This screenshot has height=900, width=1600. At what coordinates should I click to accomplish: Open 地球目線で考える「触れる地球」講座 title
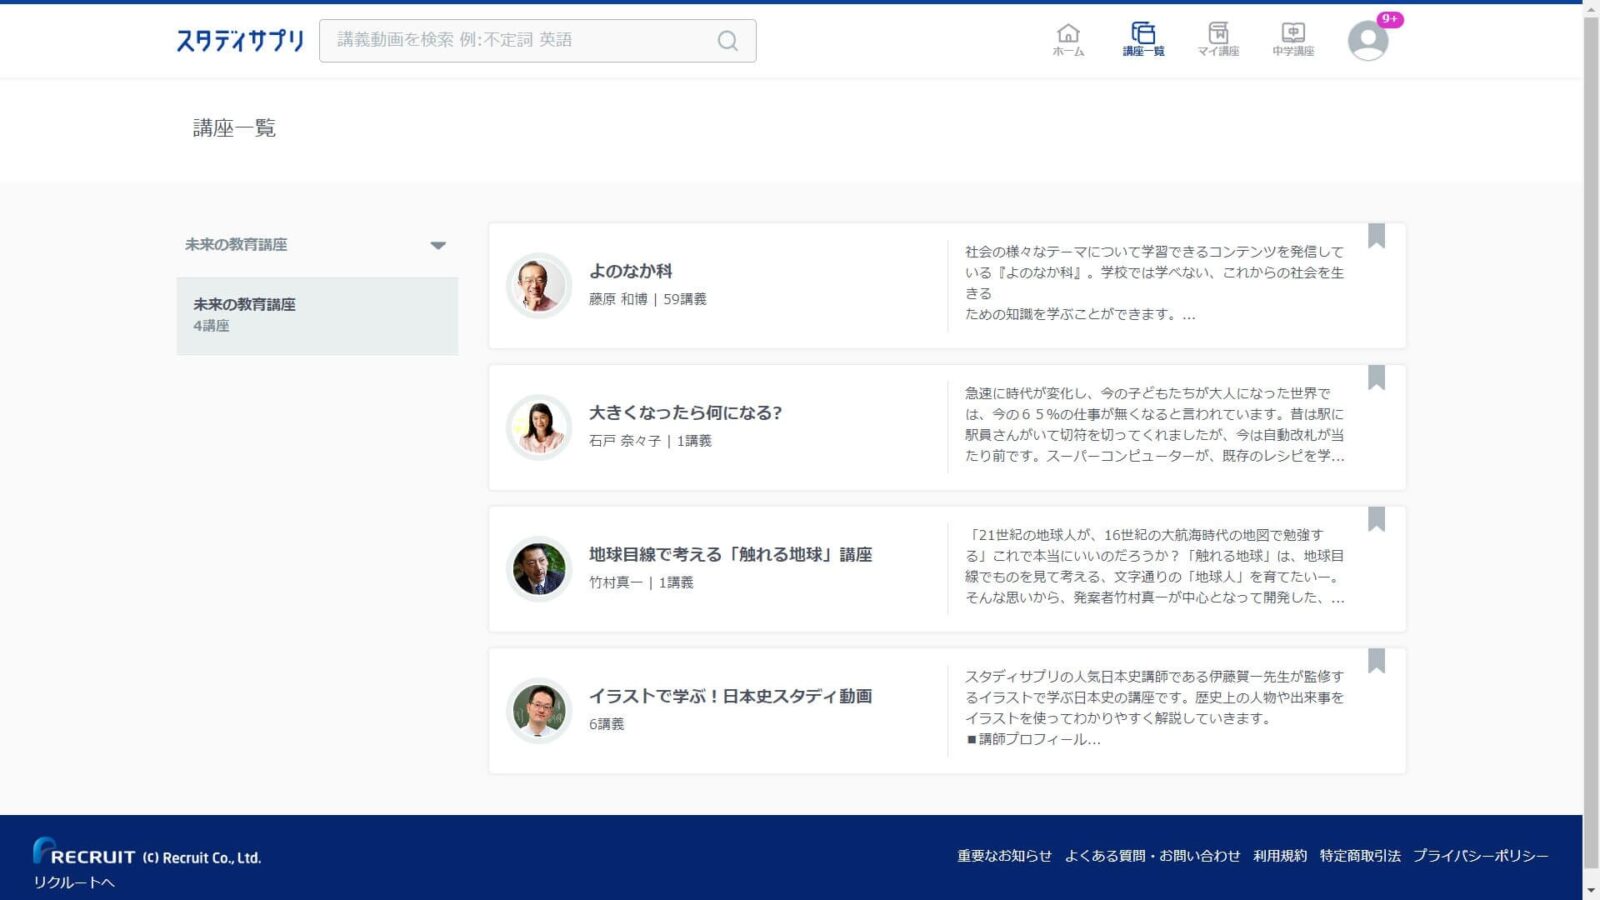(730, 555)
